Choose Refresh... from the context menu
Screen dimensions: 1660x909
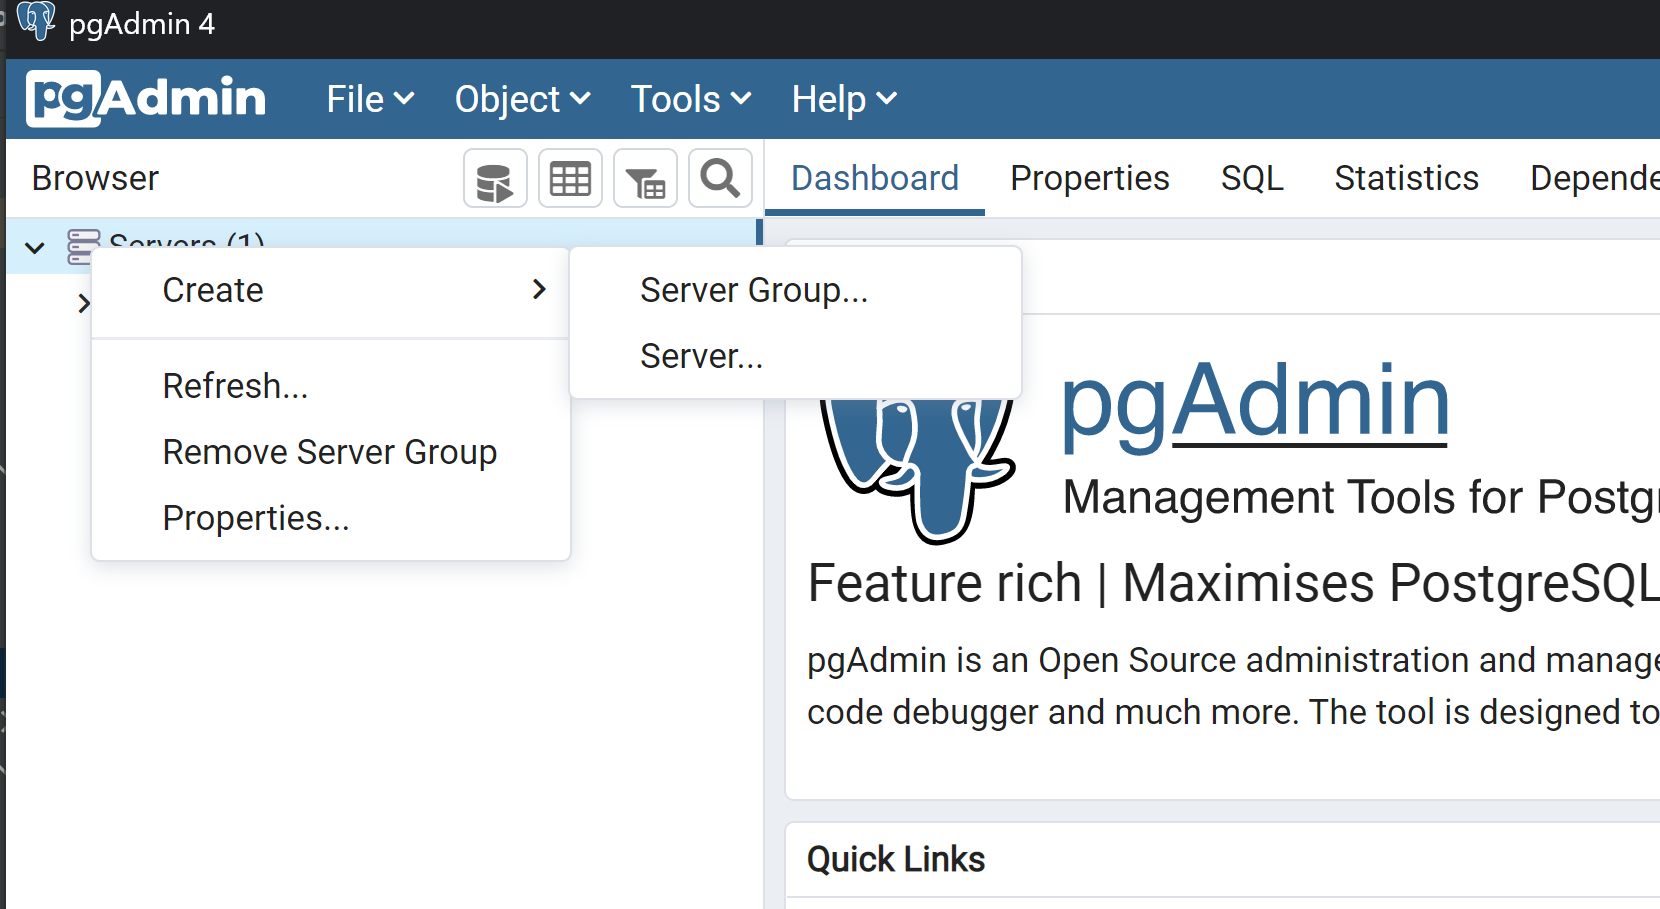330,386
